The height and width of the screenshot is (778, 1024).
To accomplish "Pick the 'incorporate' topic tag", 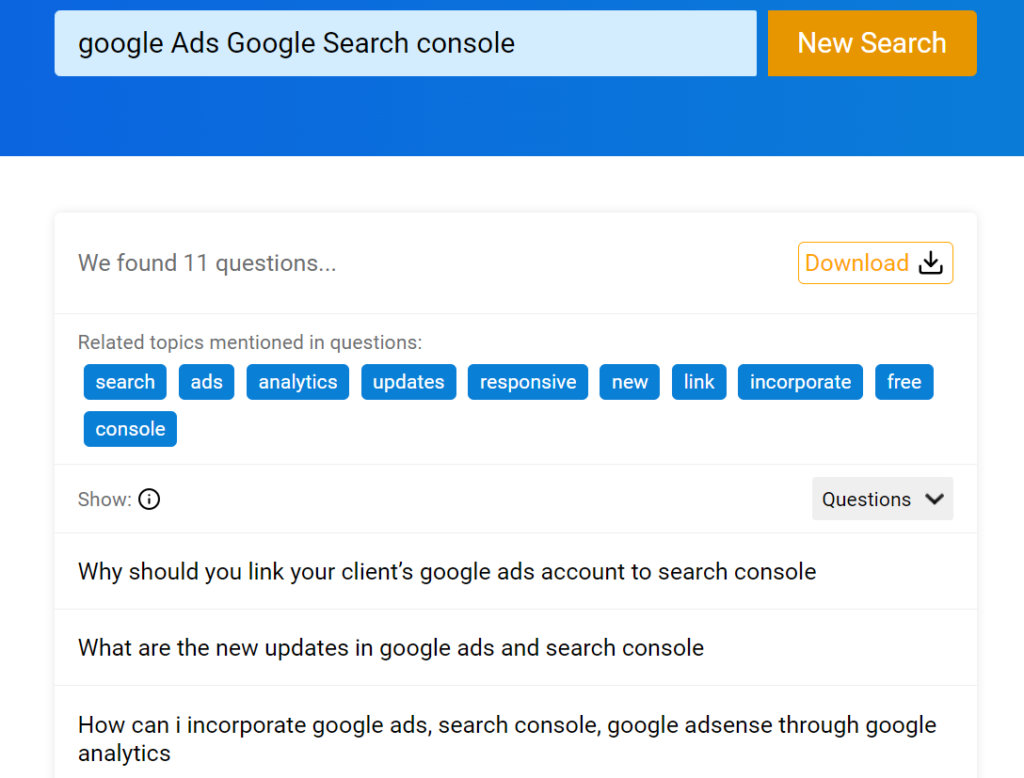I will tap(800, 382).
